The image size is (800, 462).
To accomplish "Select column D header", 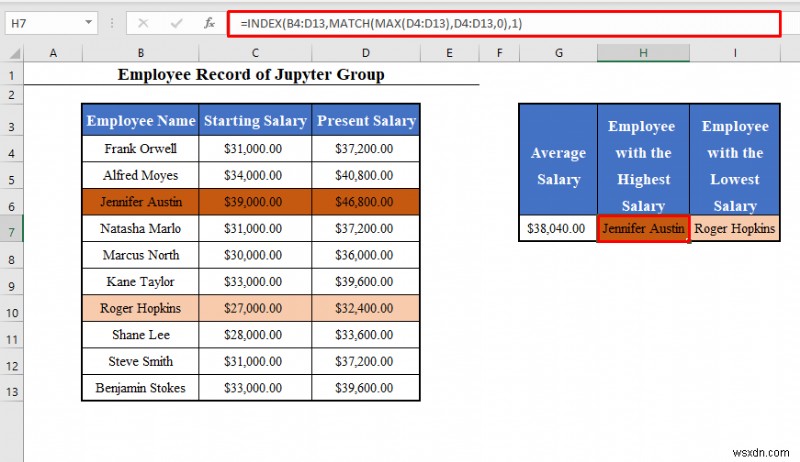I will click(x=366, y=53).
